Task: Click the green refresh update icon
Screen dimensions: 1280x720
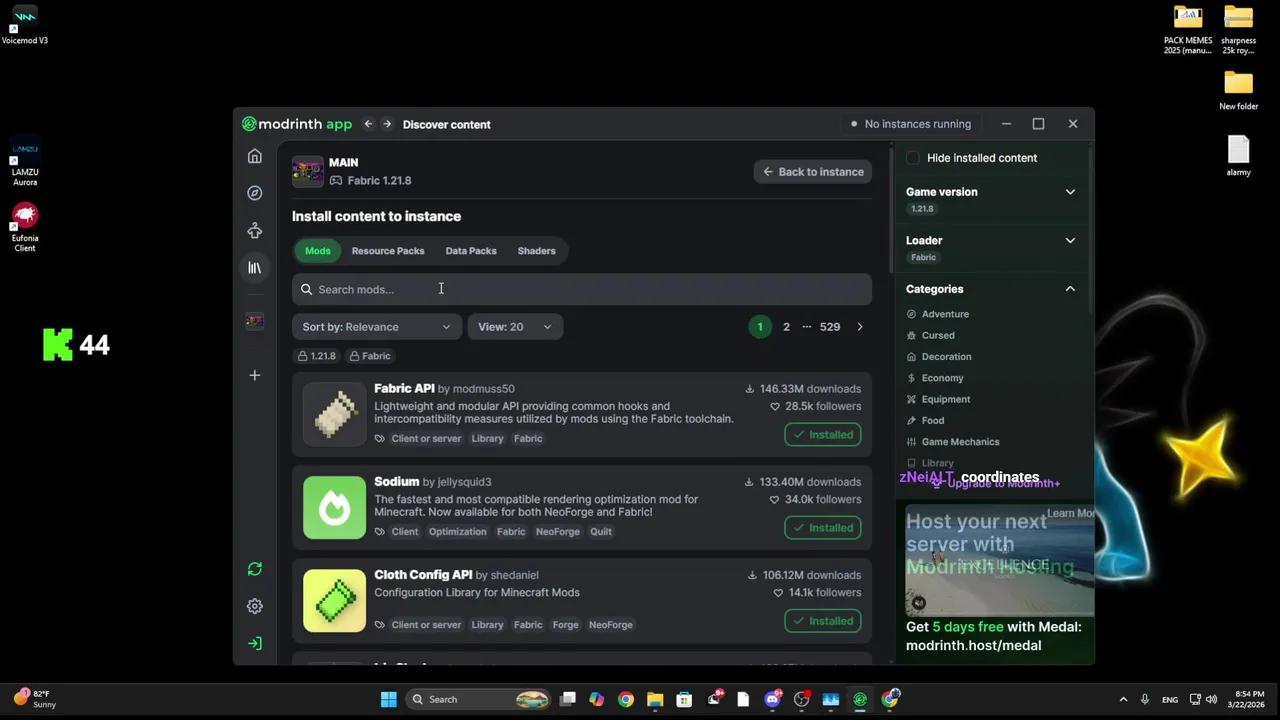Action: click(x=255, y=569)
